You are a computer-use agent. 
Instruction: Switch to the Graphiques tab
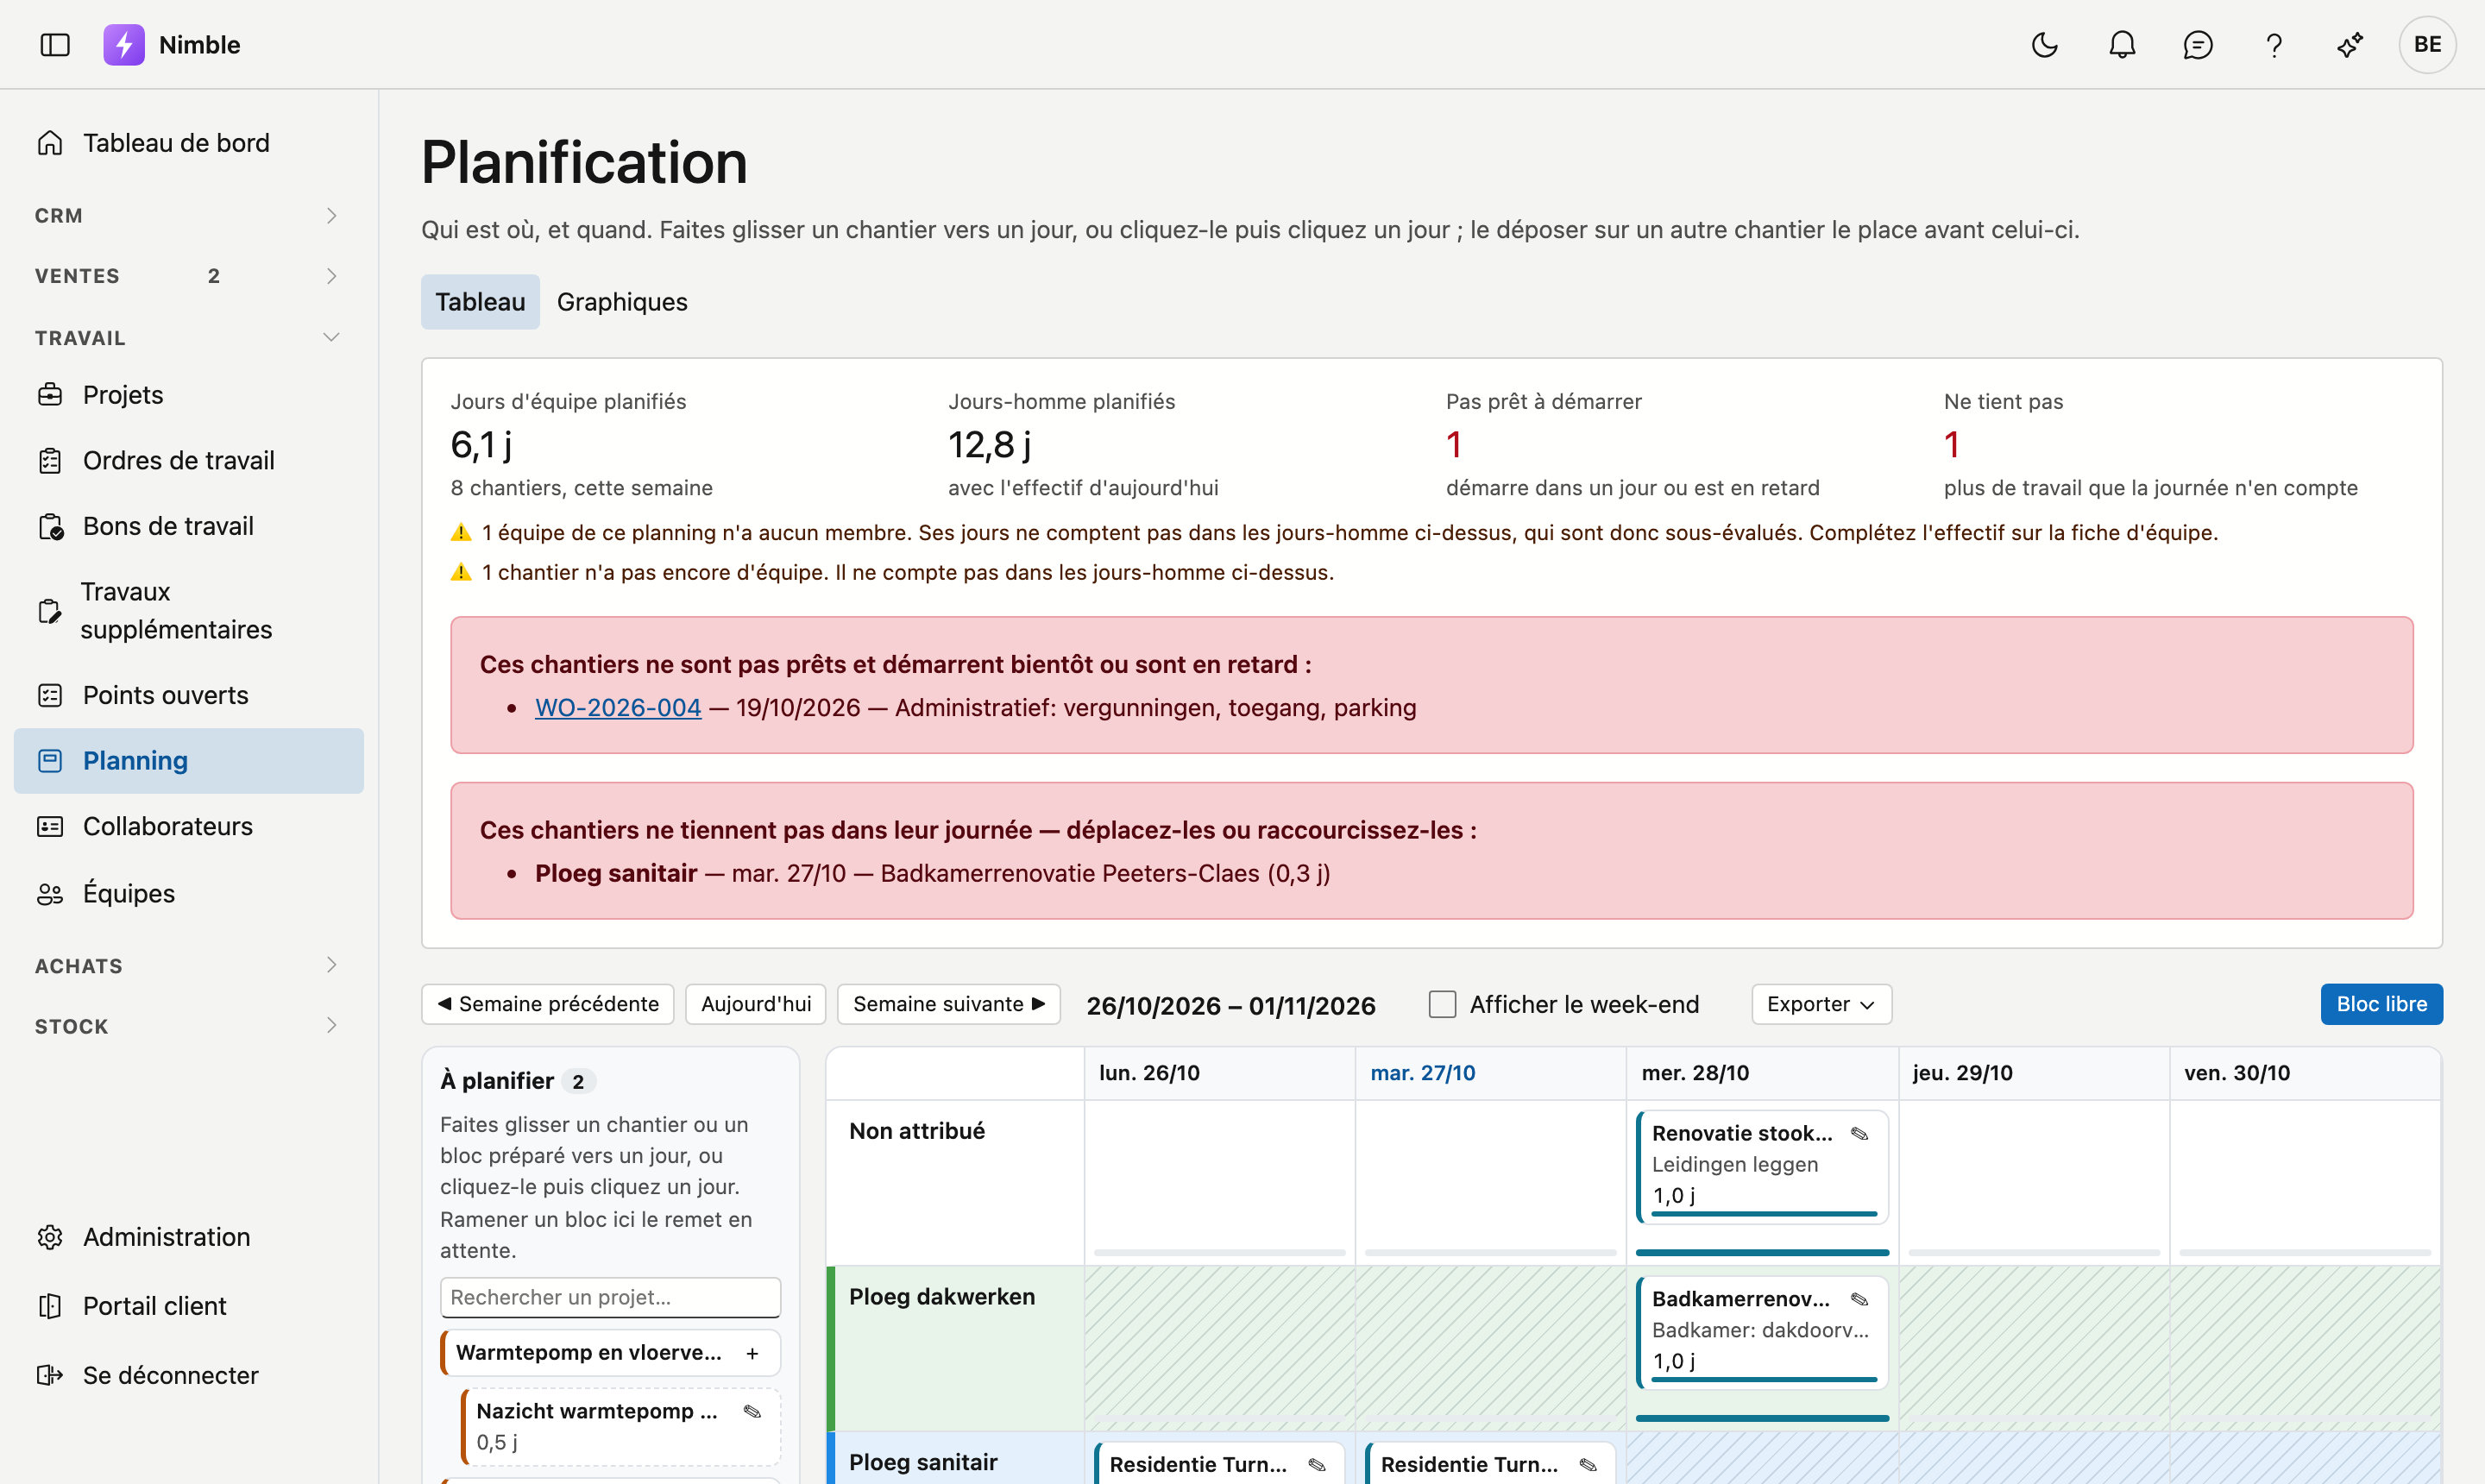click(622, 302)
